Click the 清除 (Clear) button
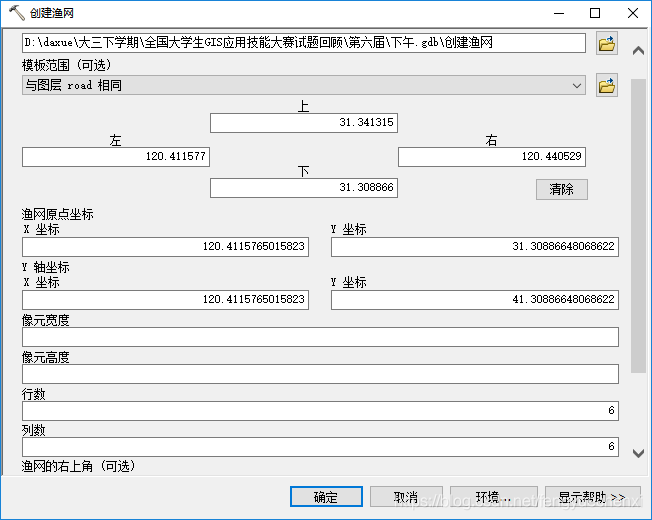652x520 pixels. click(562, 190)
